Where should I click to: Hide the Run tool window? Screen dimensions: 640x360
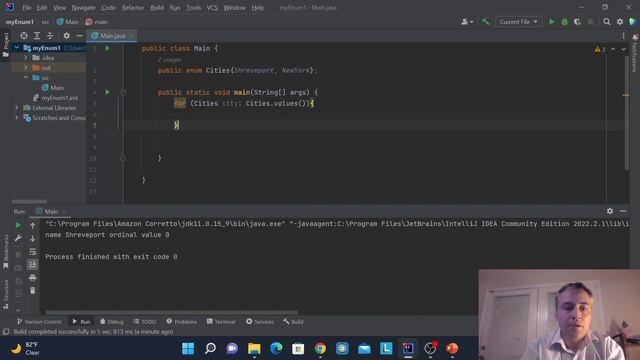point(623,211)
